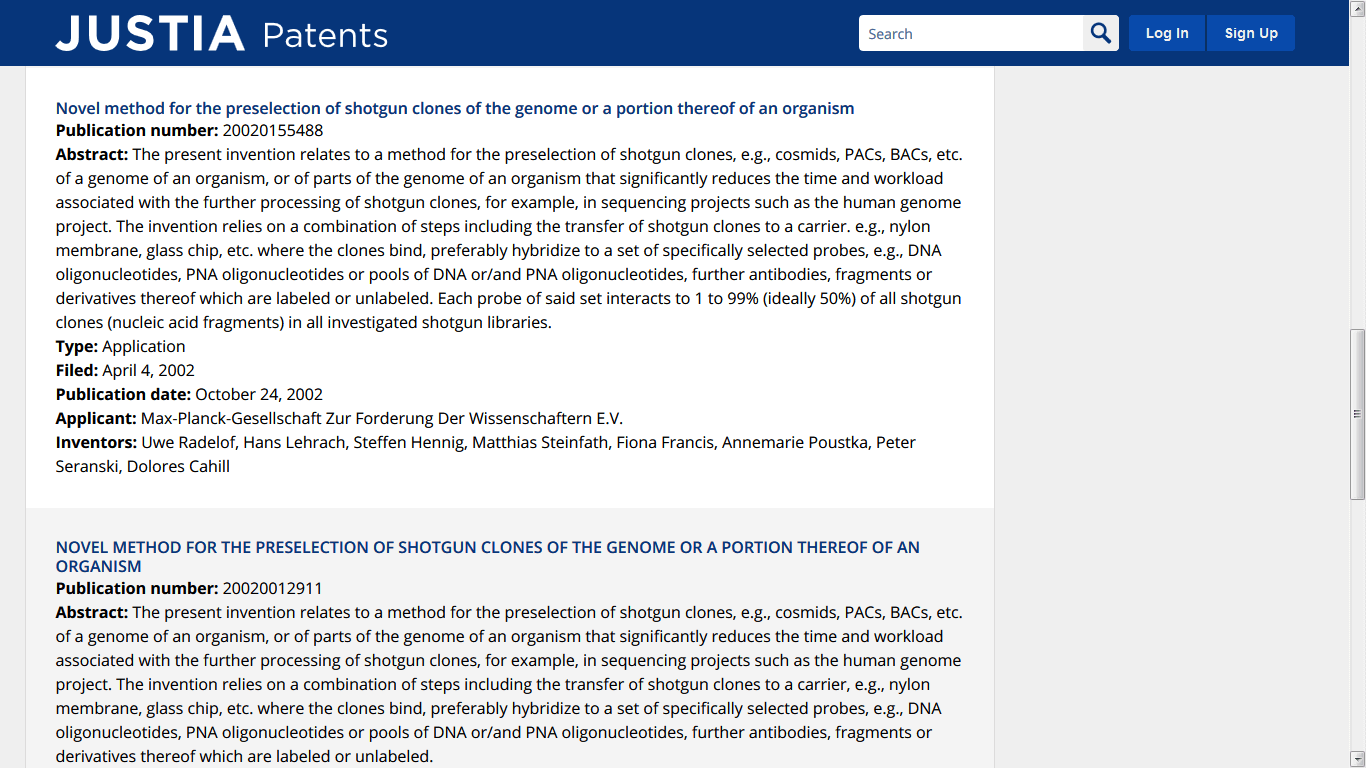Click the filed date April 4, 2002
The height and width of the screenshot is (768, 1366).
pyautogui.click(x=149, y=371)
